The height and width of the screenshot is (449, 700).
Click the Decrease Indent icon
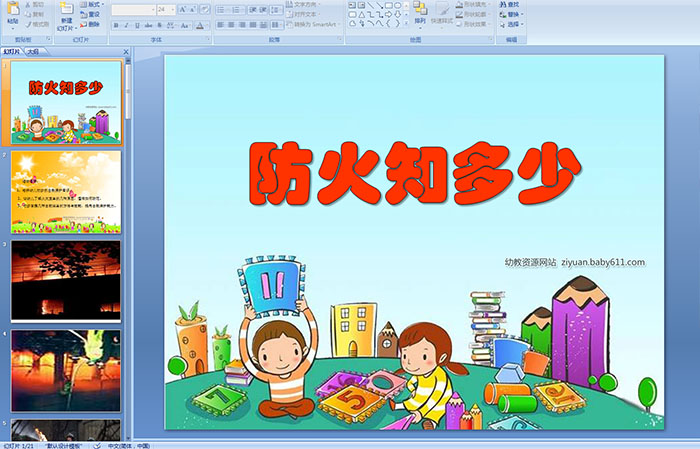coord(253,9)
